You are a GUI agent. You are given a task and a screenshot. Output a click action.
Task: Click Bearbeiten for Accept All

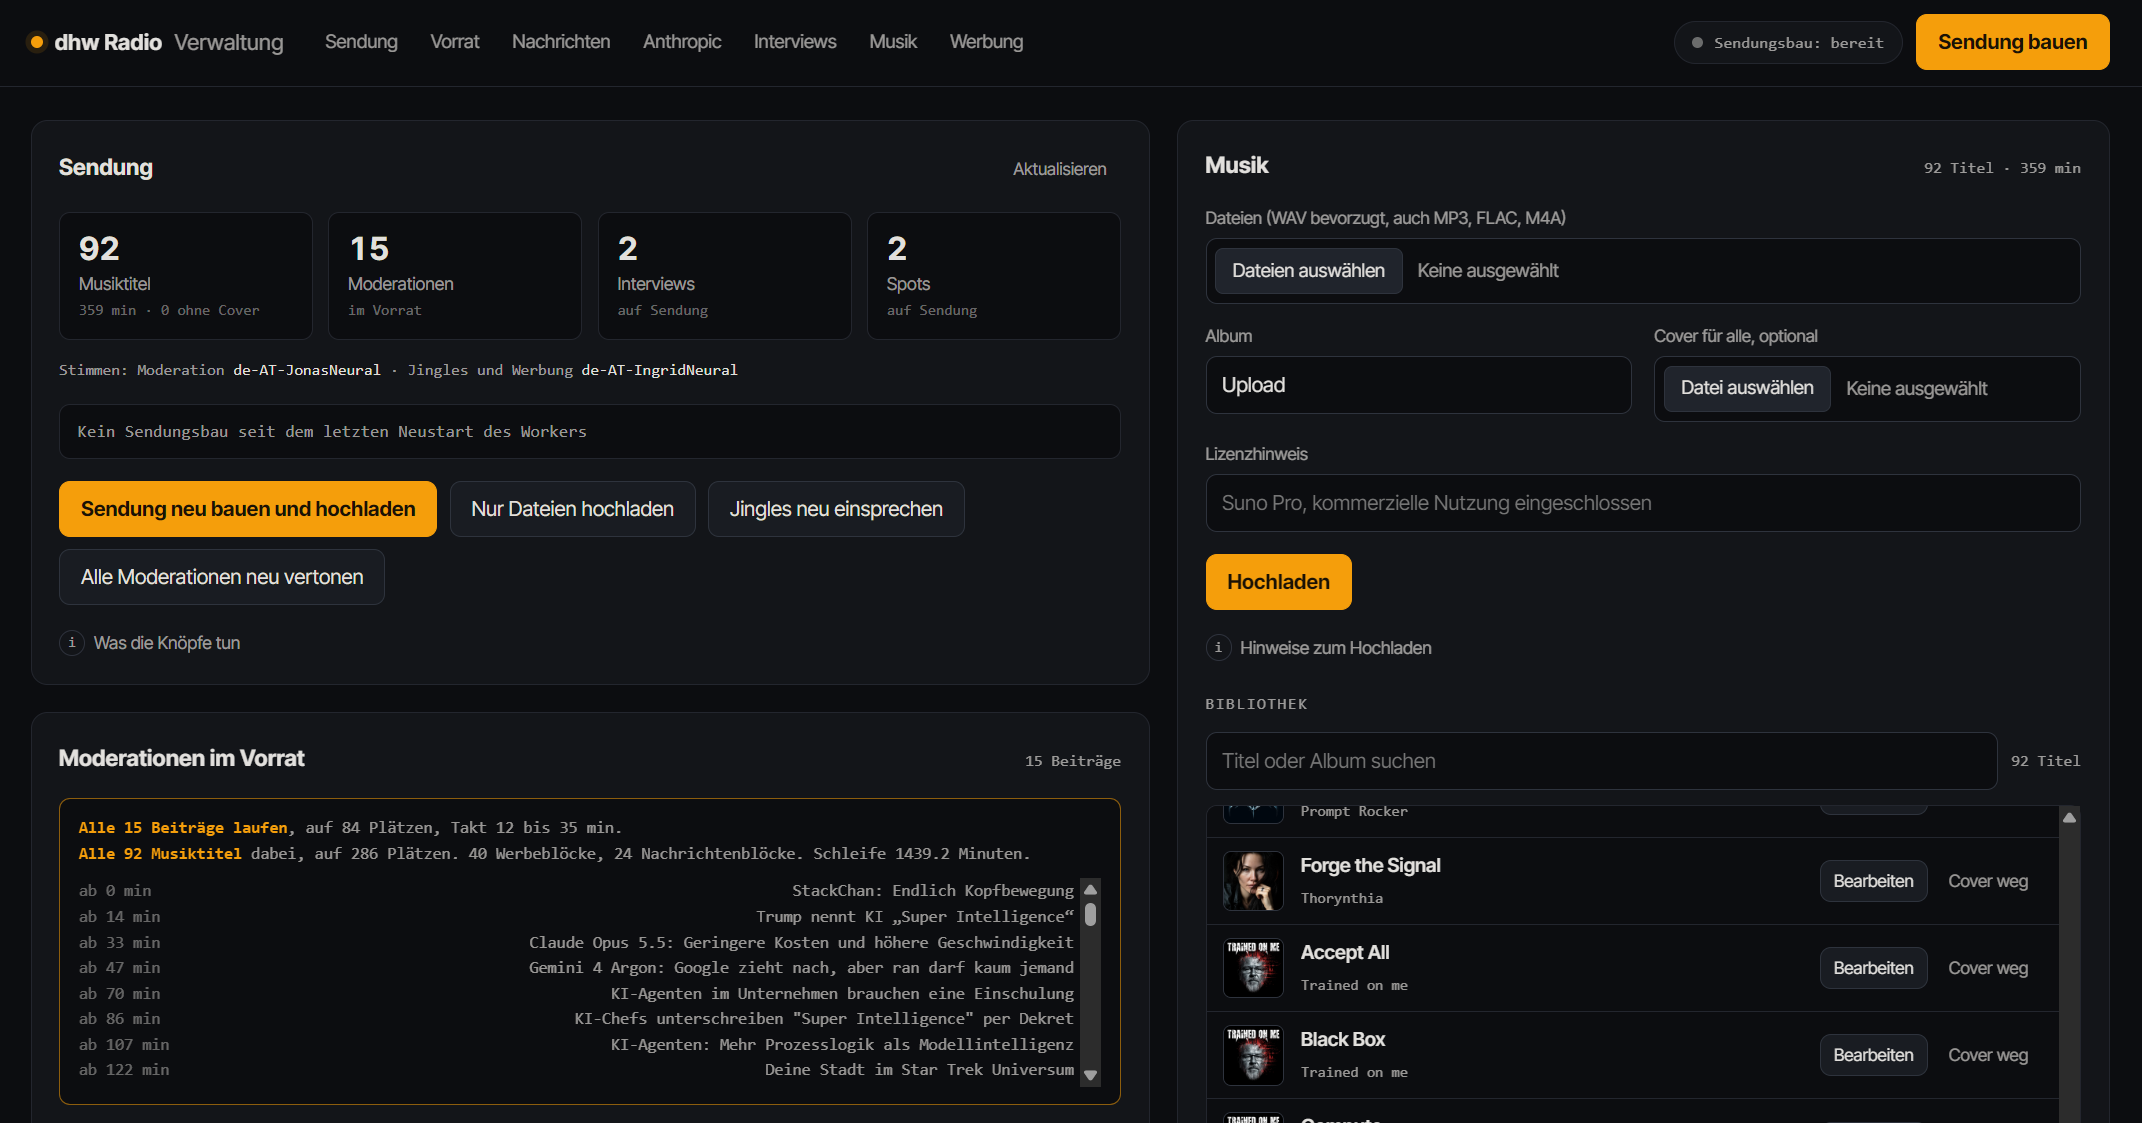pyautogui.click(x=1873, y=968)
